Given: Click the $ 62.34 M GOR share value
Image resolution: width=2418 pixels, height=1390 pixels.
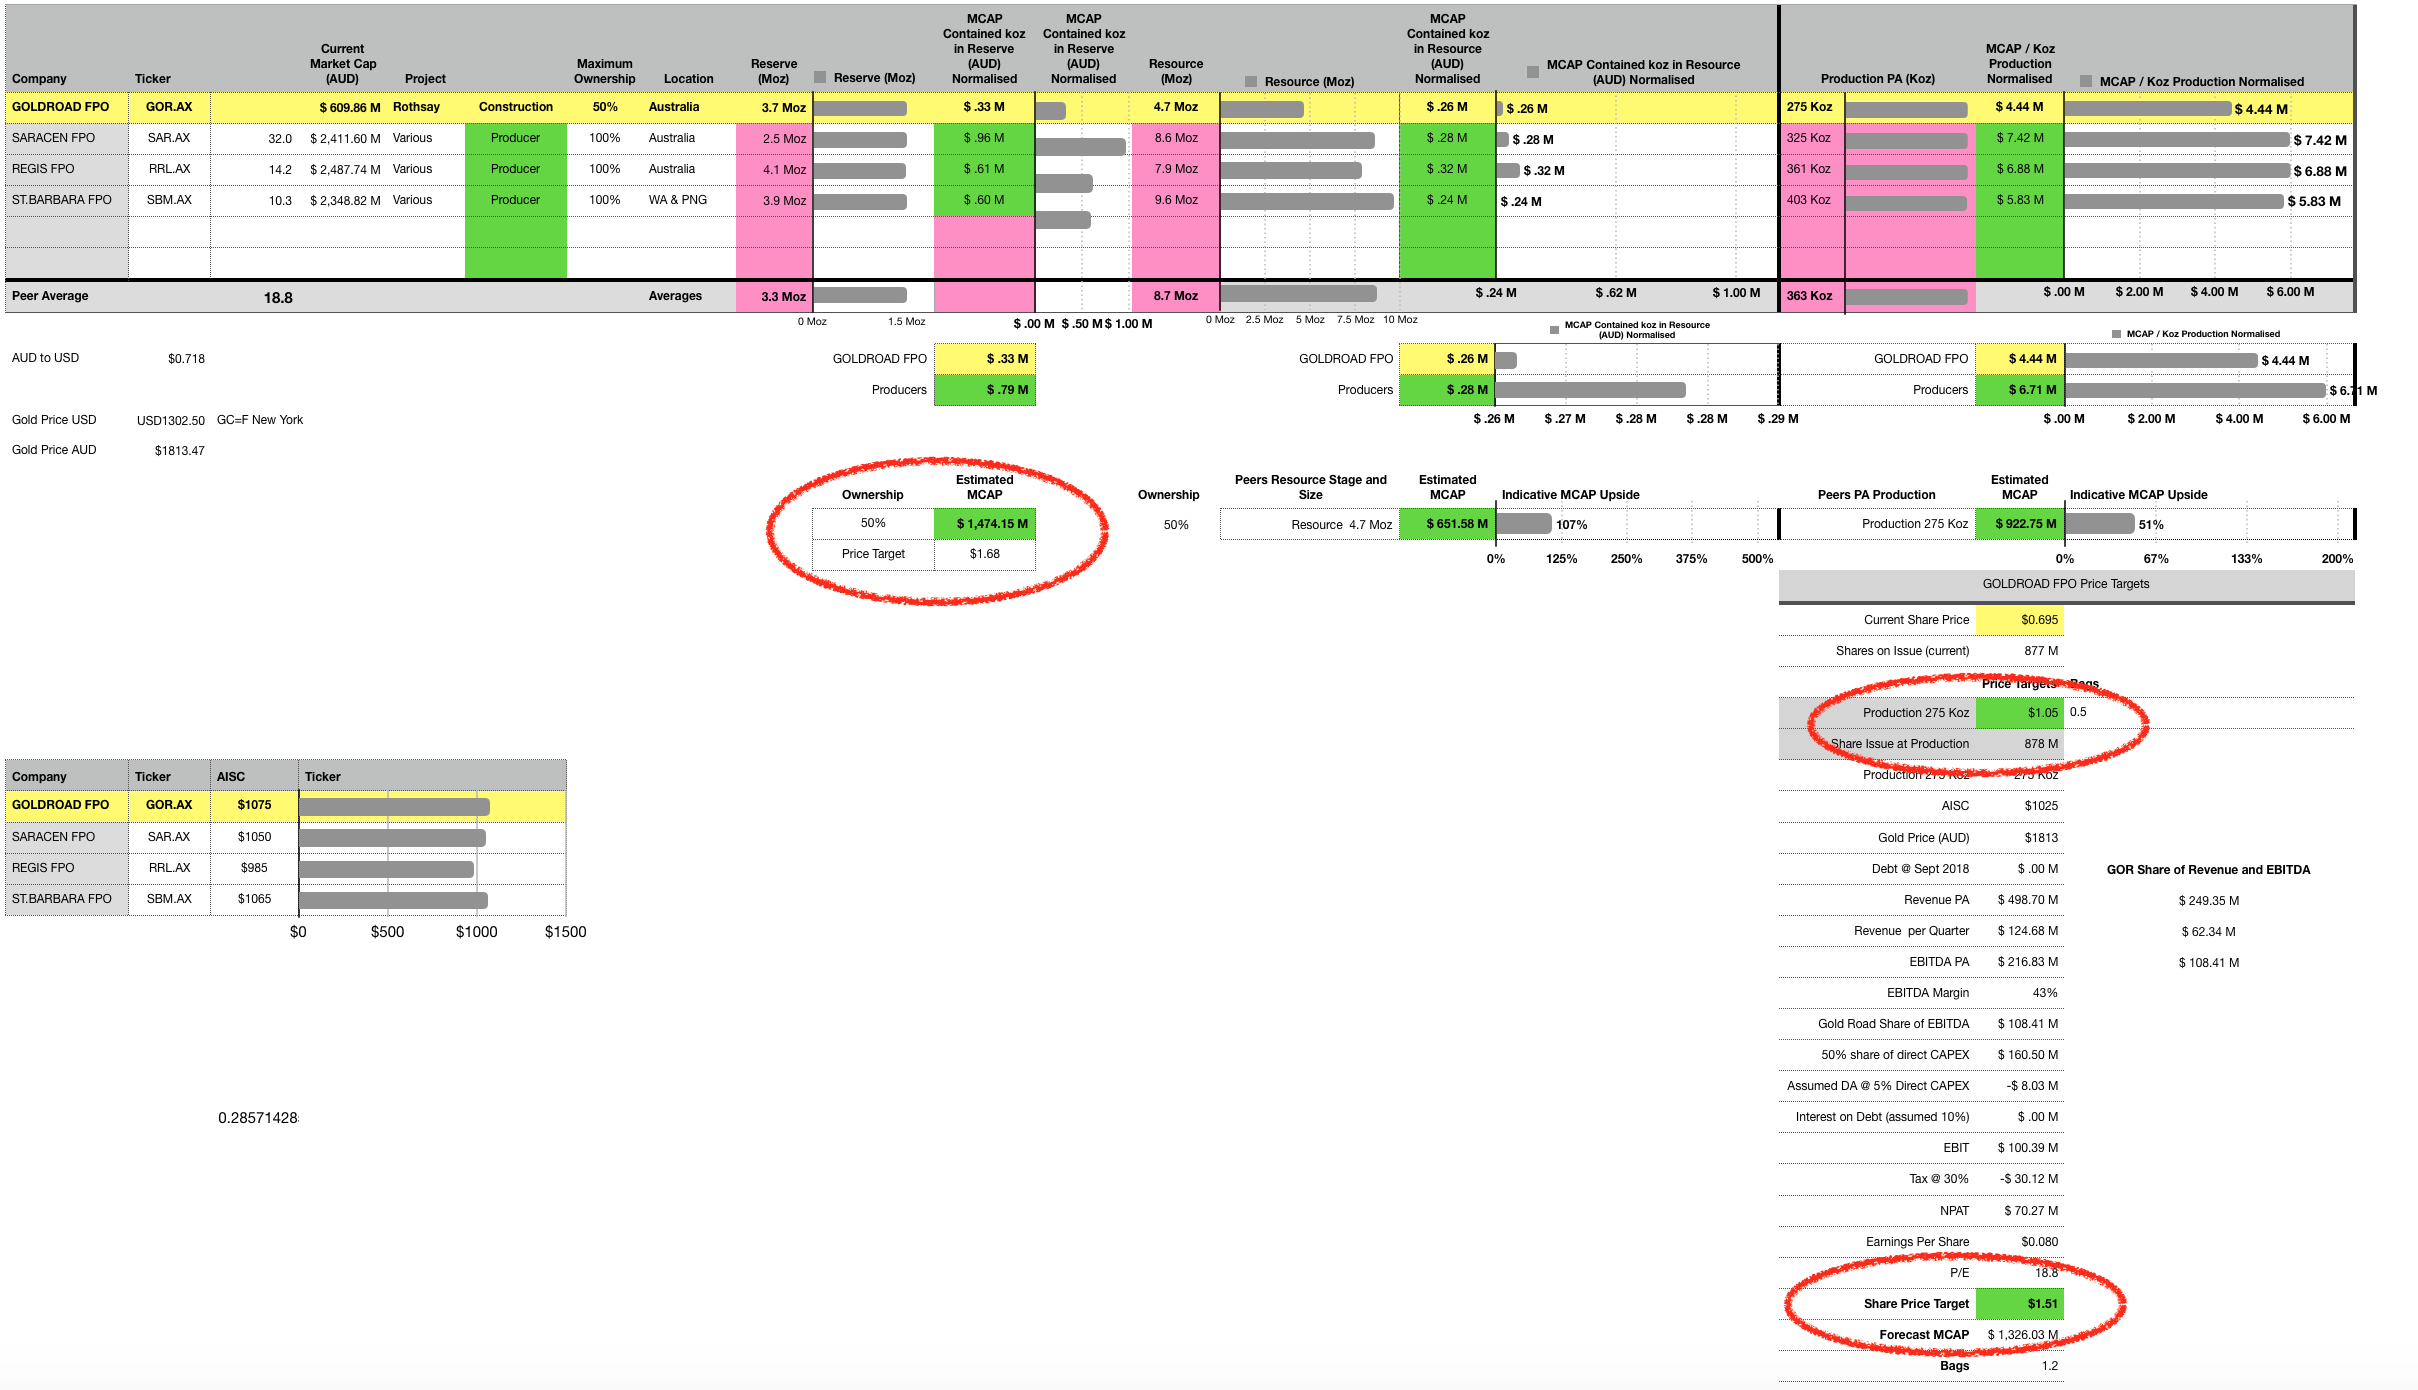Looking at the screenshot, I should (x=2209, y=932).
